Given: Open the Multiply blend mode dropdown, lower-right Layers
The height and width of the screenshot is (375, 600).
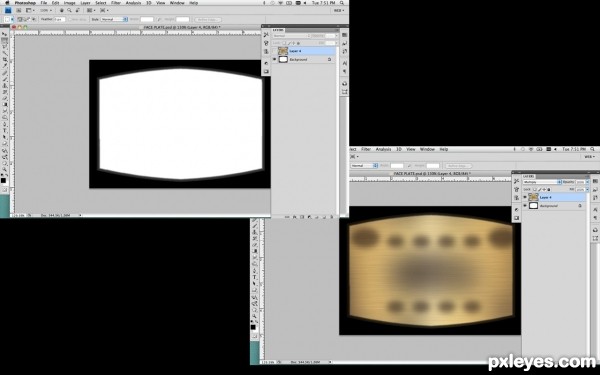Looking at the screenshot, I should [x=542, y=182].
